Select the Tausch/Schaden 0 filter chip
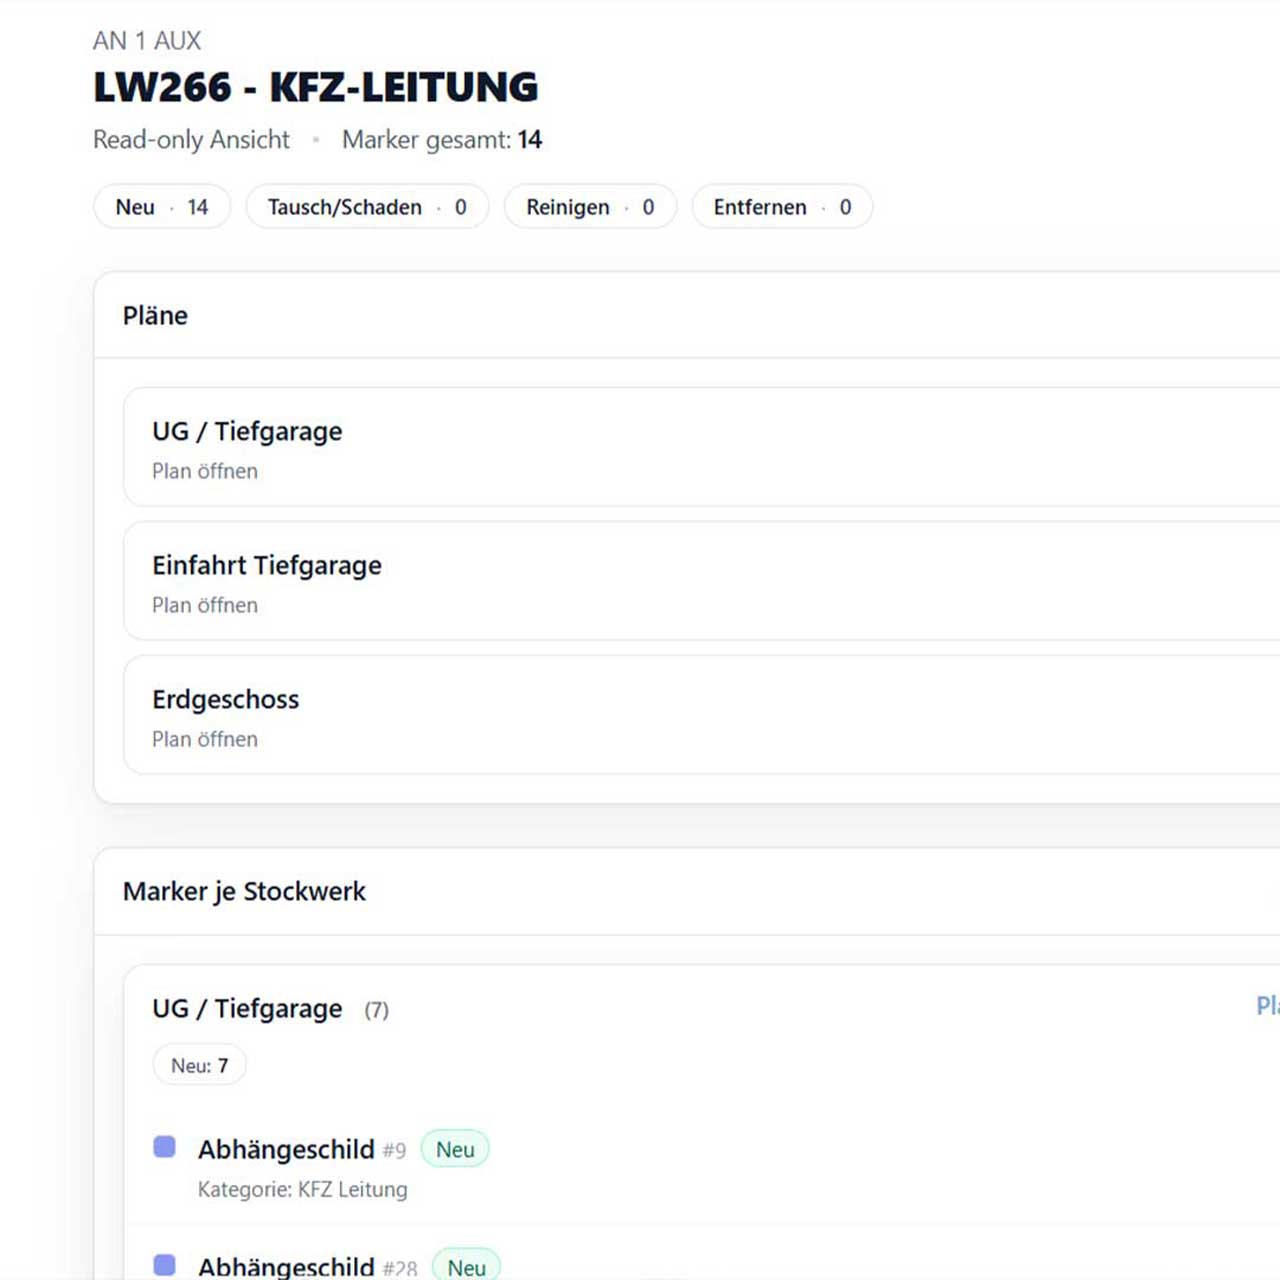The image size is (1280, 1280). pyautogui.click(x=367, y=207)
